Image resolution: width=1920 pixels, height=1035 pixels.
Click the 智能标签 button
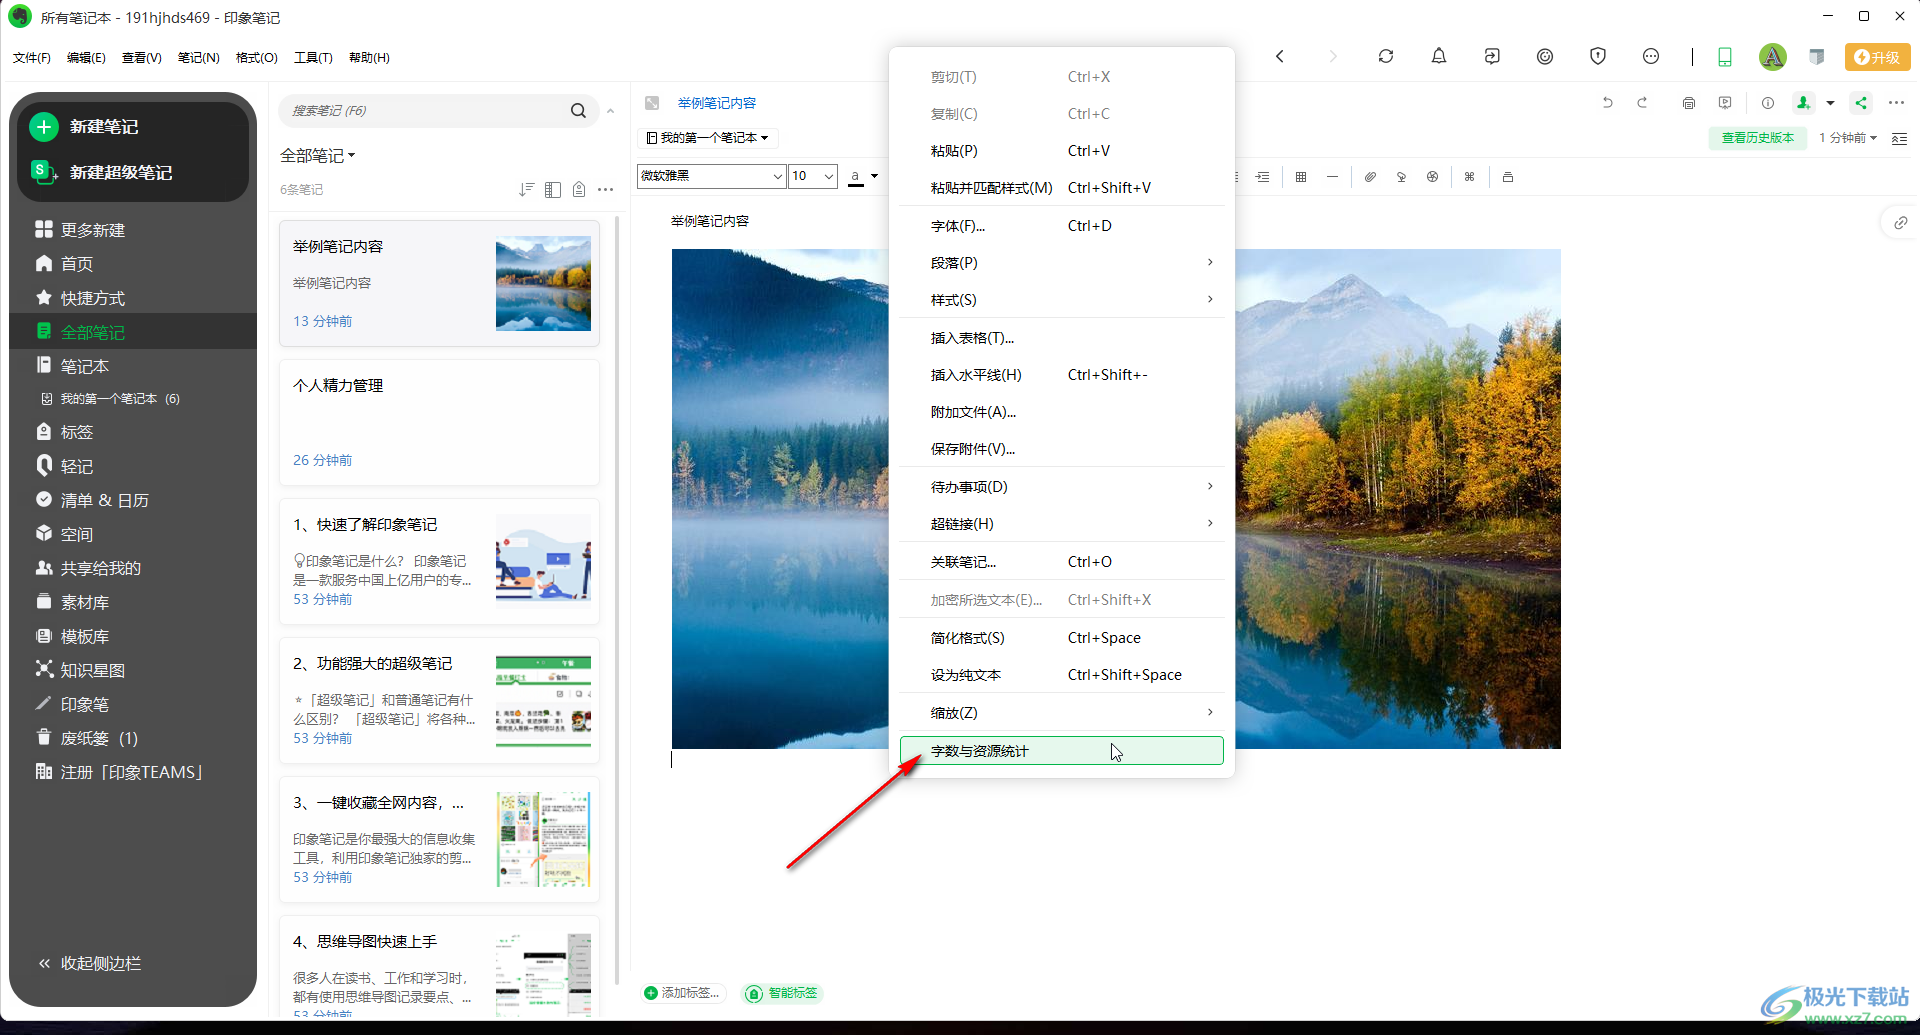782,993
